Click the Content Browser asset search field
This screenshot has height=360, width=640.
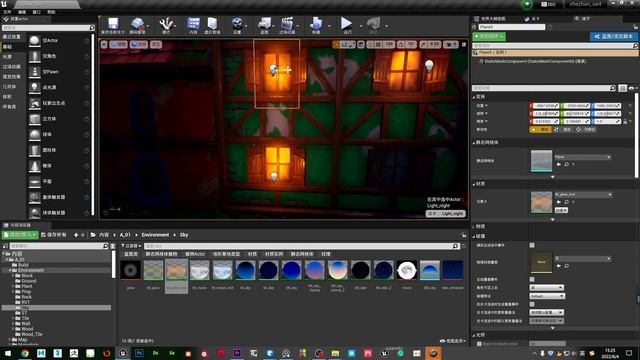coord(302,246)
